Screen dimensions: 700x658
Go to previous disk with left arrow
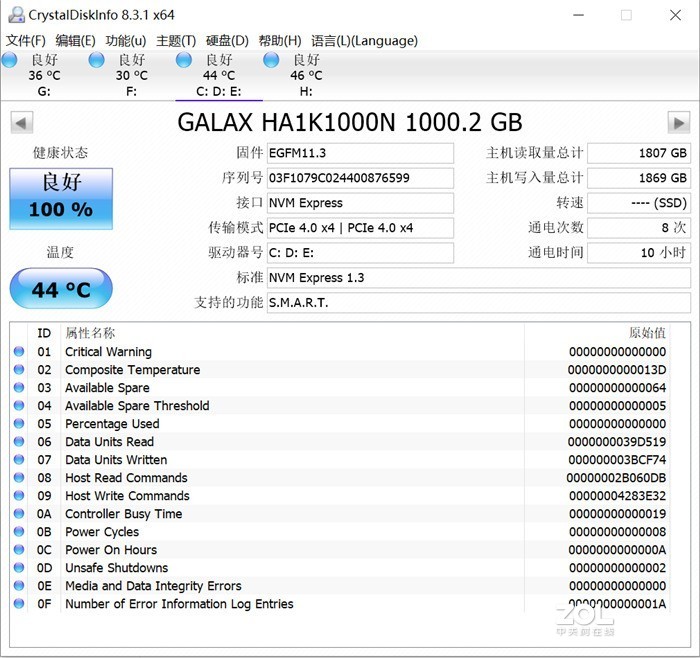pos(21,122)
